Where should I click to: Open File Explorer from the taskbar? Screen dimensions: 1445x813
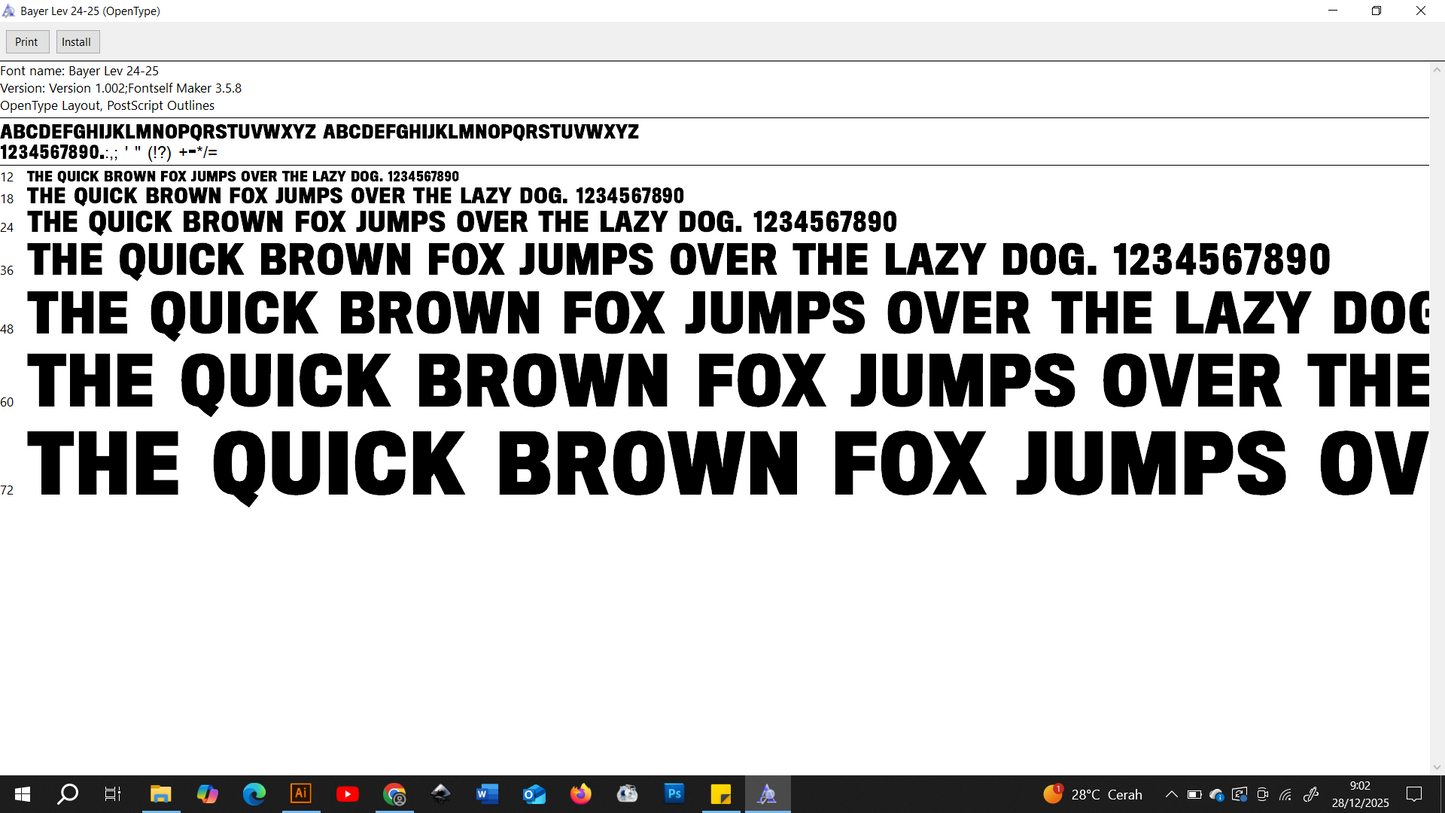[161, 793]
